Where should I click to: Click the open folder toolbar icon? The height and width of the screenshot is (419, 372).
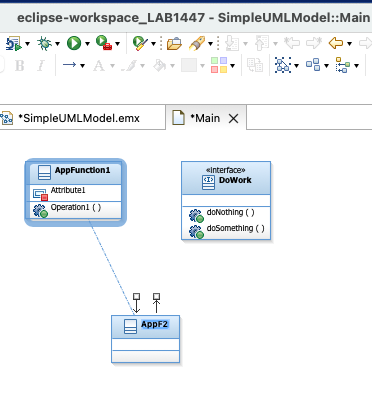click(174, 43)
